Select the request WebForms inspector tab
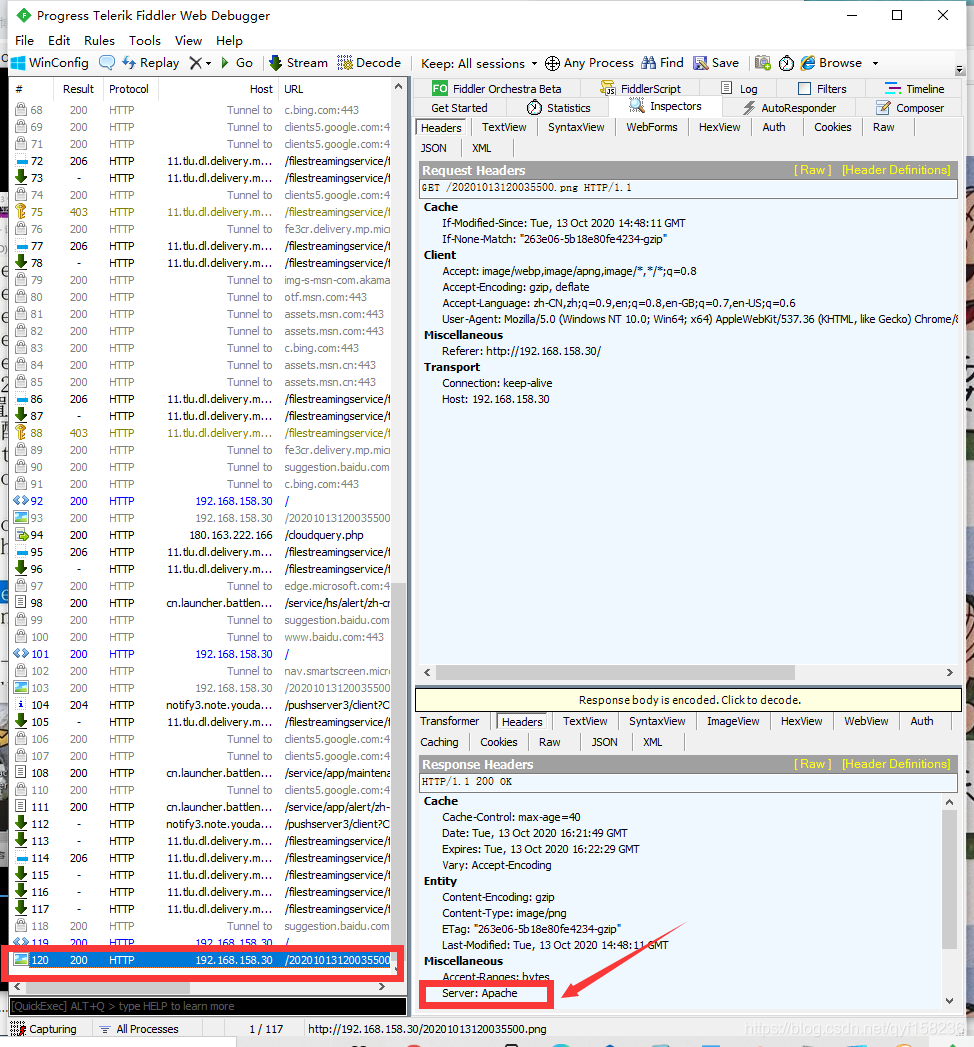 (x=652, y=127)
